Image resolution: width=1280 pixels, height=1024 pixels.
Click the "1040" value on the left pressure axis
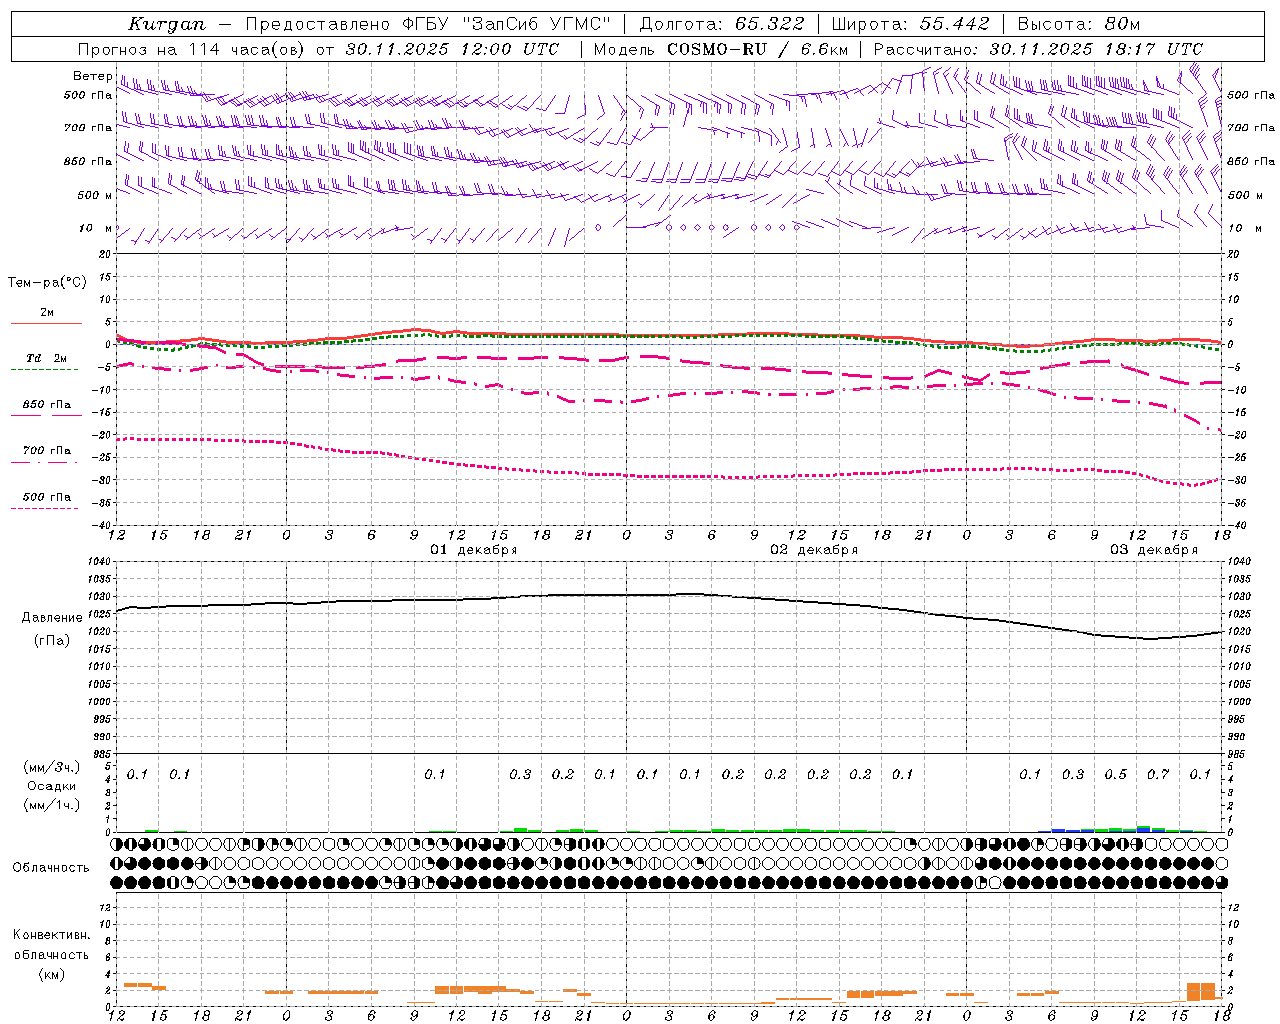coord(101,562)
